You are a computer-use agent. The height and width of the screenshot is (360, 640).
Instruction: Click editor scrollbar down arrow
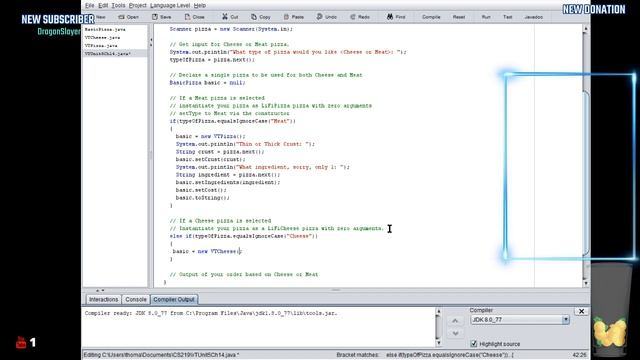(x=586, y=283)
